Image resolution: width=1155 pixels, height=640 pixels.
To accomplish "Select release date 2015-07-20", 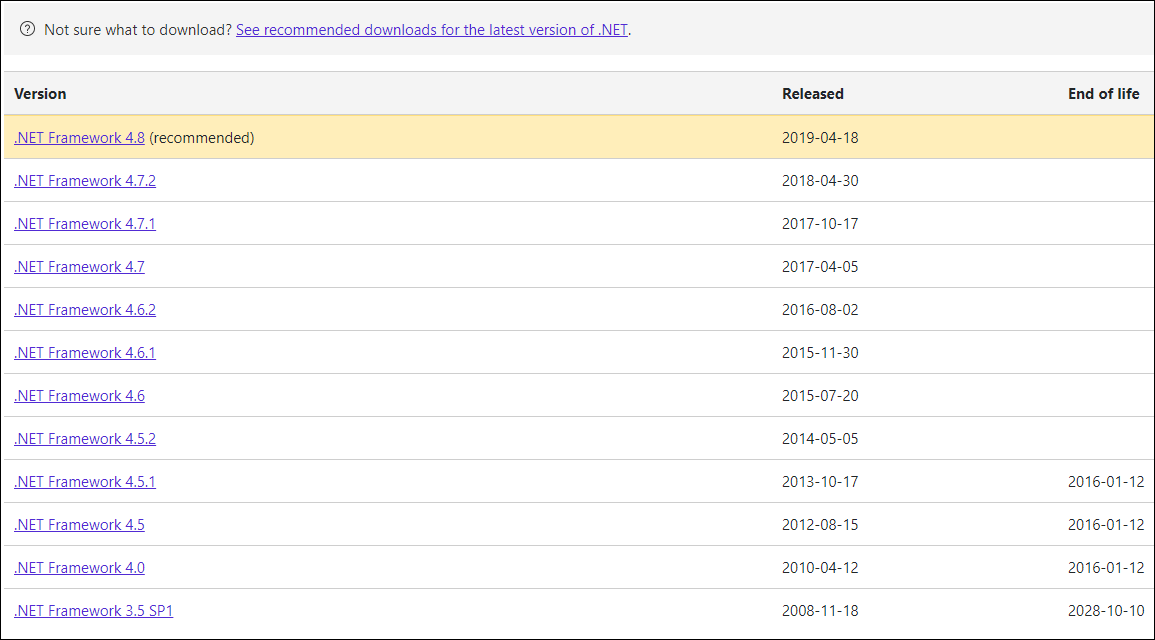I will point(820,395).
